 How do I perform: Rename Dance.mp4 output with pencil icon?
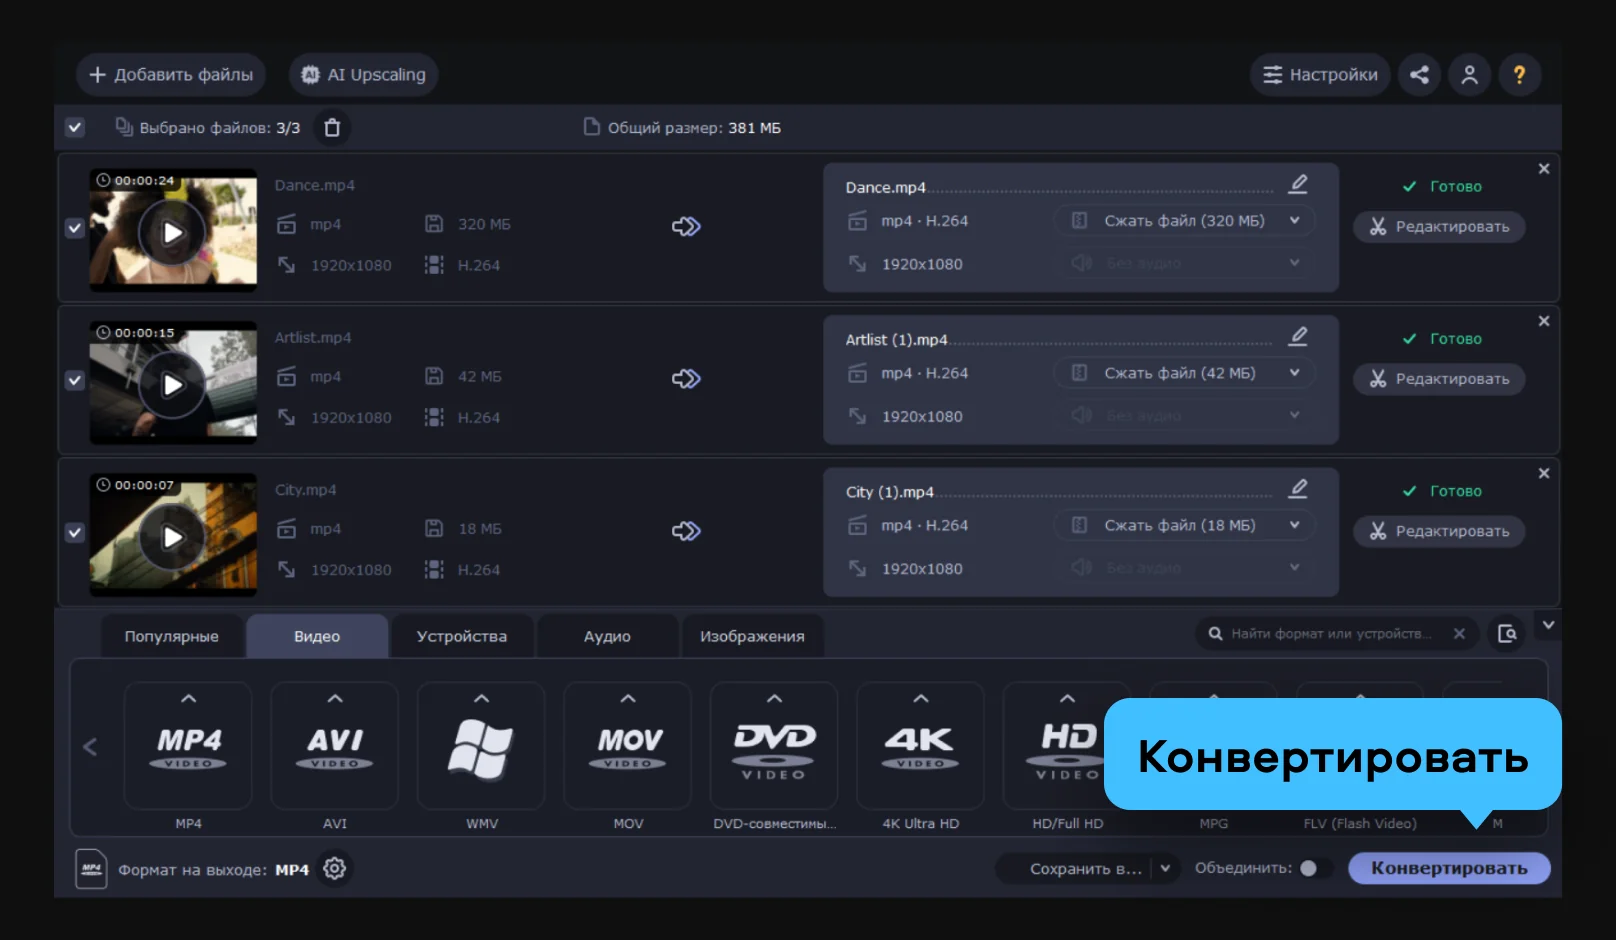pos(1298,185)
